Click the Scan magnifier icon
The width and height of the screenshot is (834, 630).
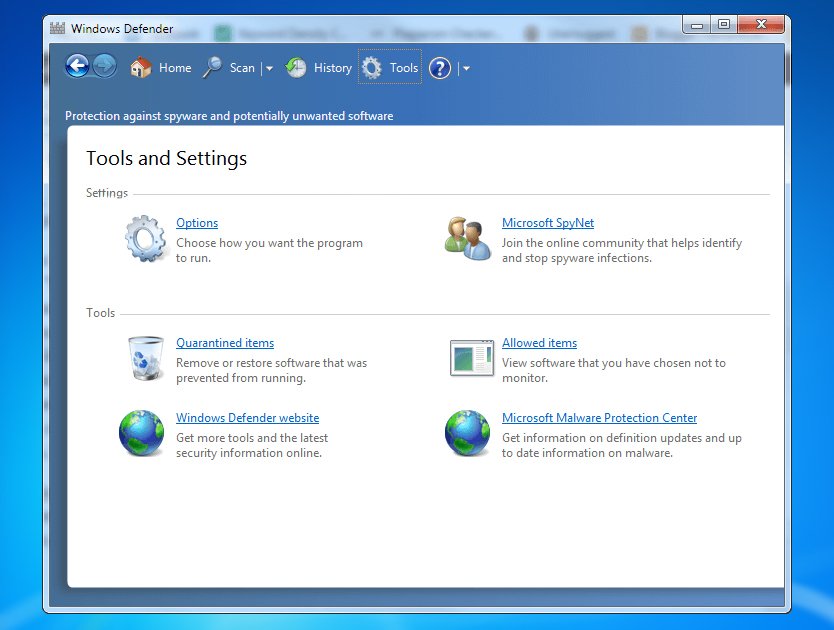point(212,67)
